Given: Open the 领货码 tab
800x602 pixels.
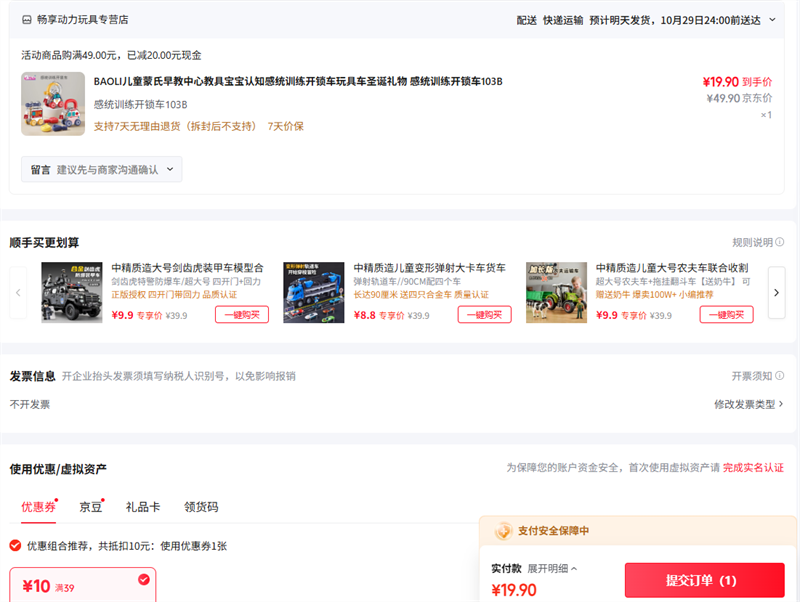Looking at the screenshot, I should pyautogui.click(x=201, y=507).
